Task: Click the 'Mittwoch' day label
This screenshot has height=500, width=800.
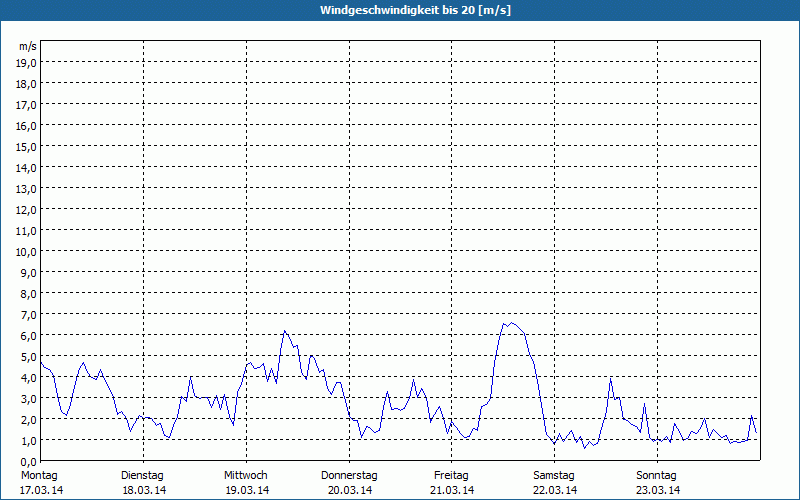Action: 245,476
